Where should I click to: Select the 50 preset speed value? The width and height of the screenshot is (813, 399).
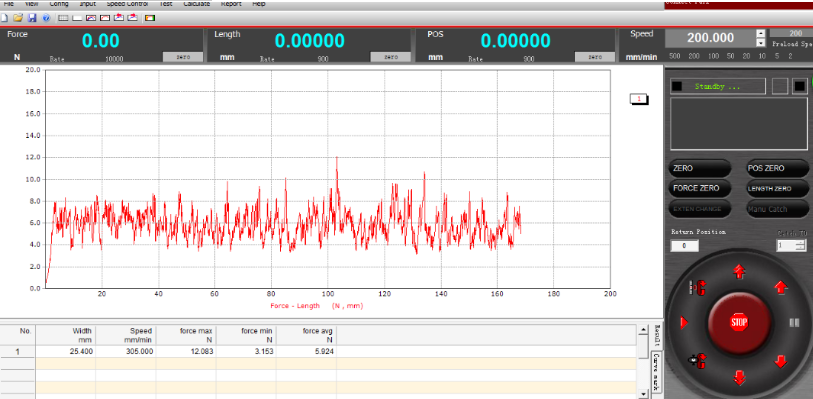(x=732, y=56)
